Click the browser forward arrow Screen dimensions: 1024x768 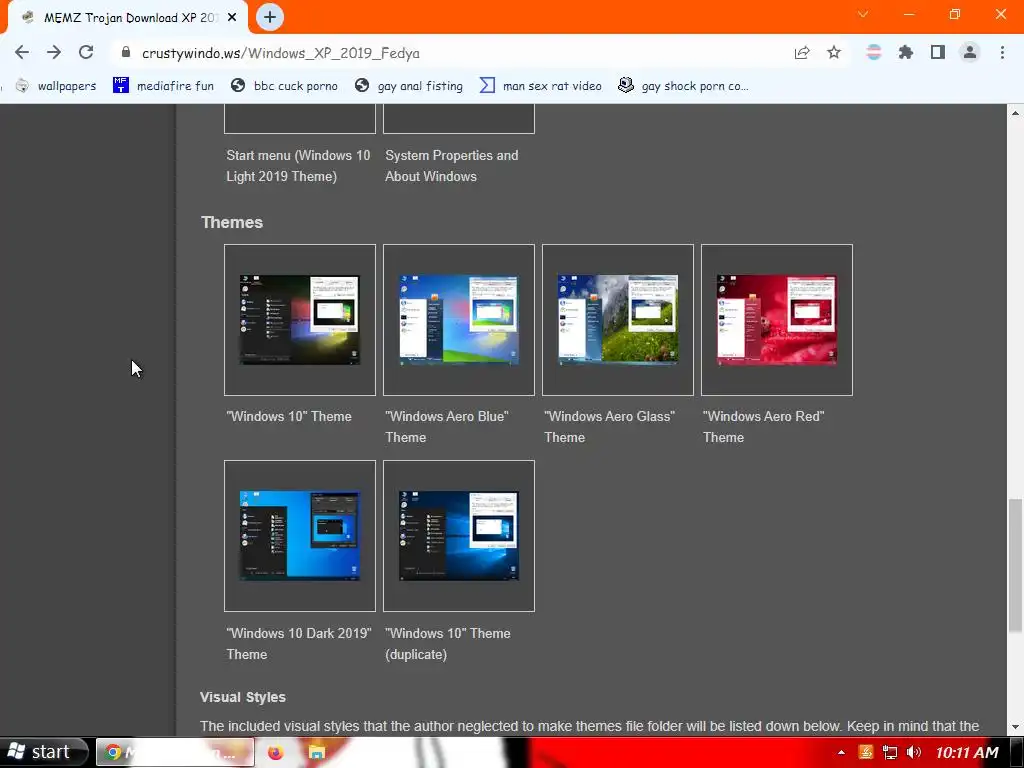coord(54,53)
